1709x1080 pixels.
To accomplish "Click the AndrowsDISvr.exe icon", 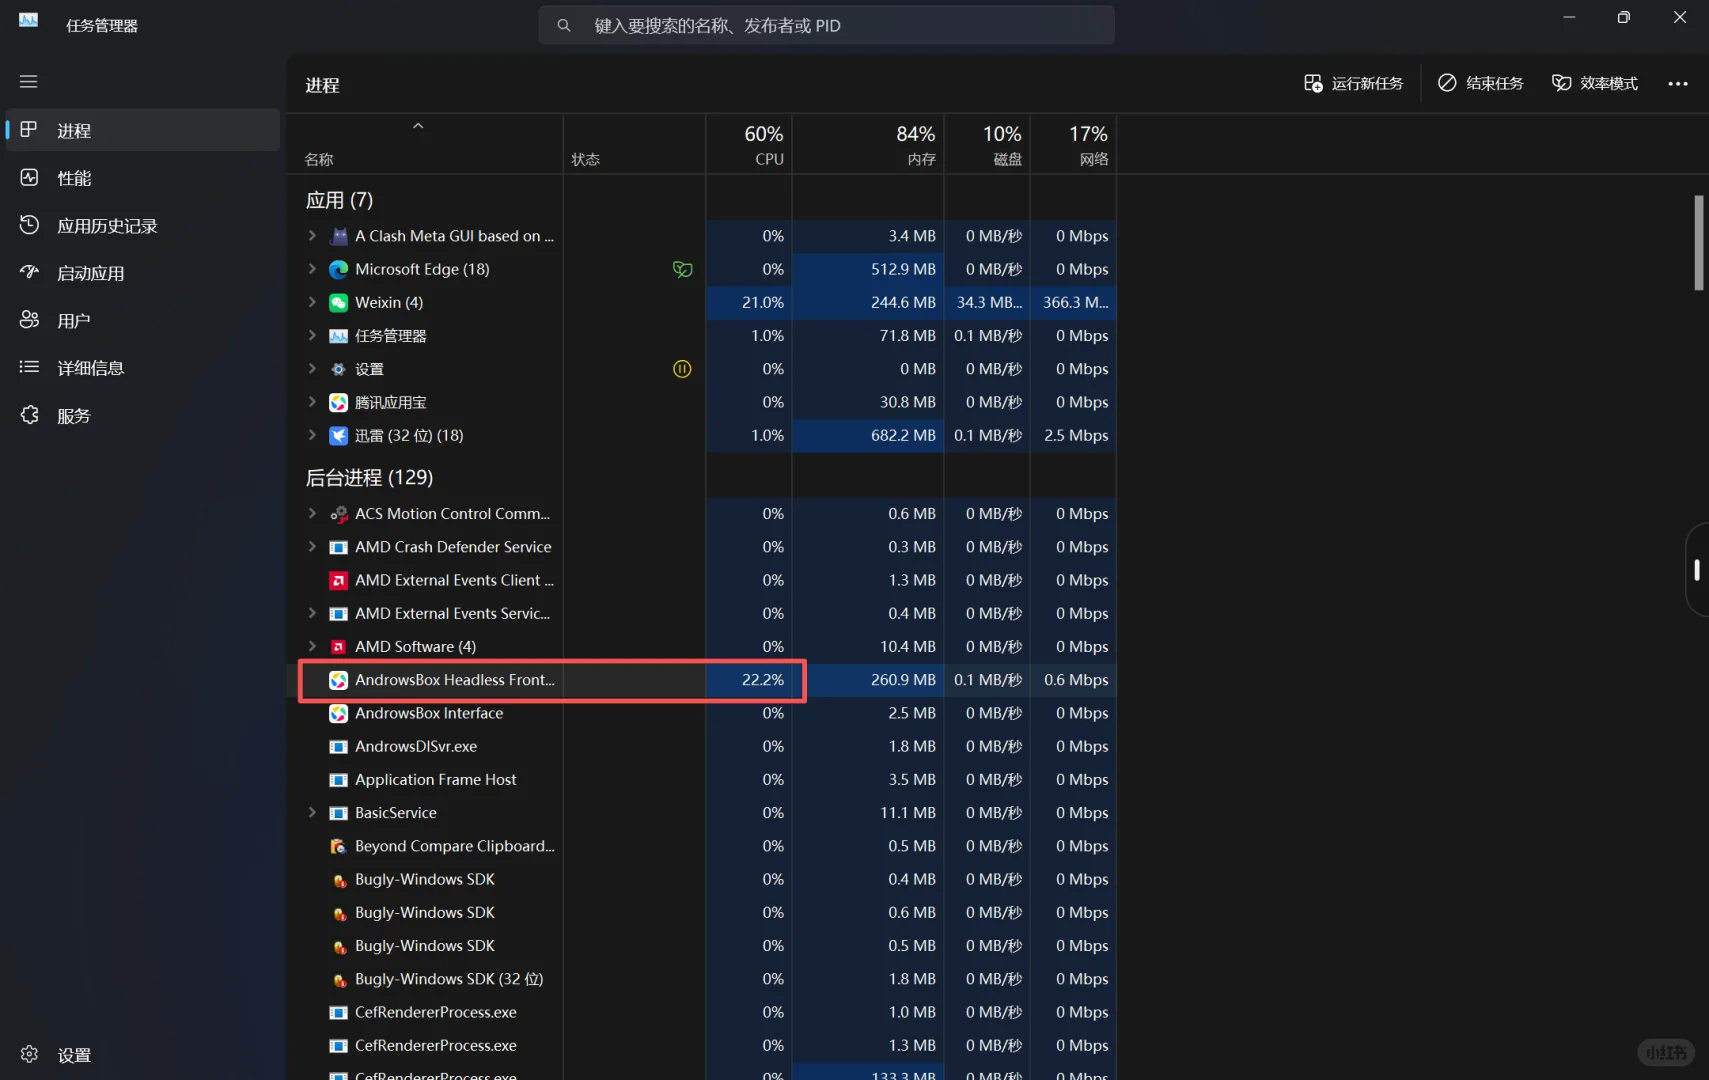I will click(x=339, y=746).
